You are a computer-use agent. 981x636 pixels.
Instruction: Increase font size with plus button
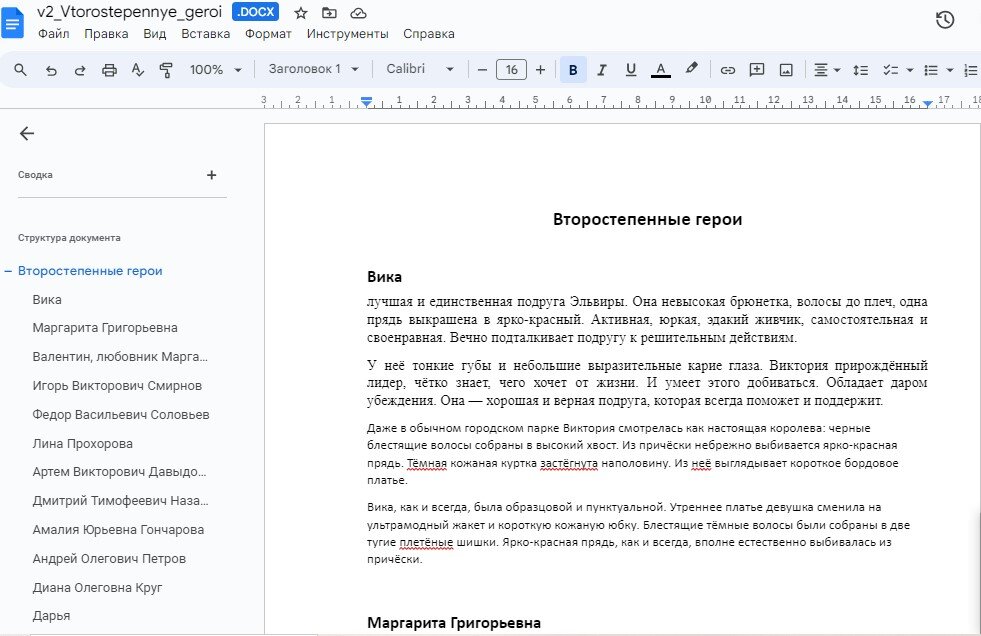click(541, 69)
